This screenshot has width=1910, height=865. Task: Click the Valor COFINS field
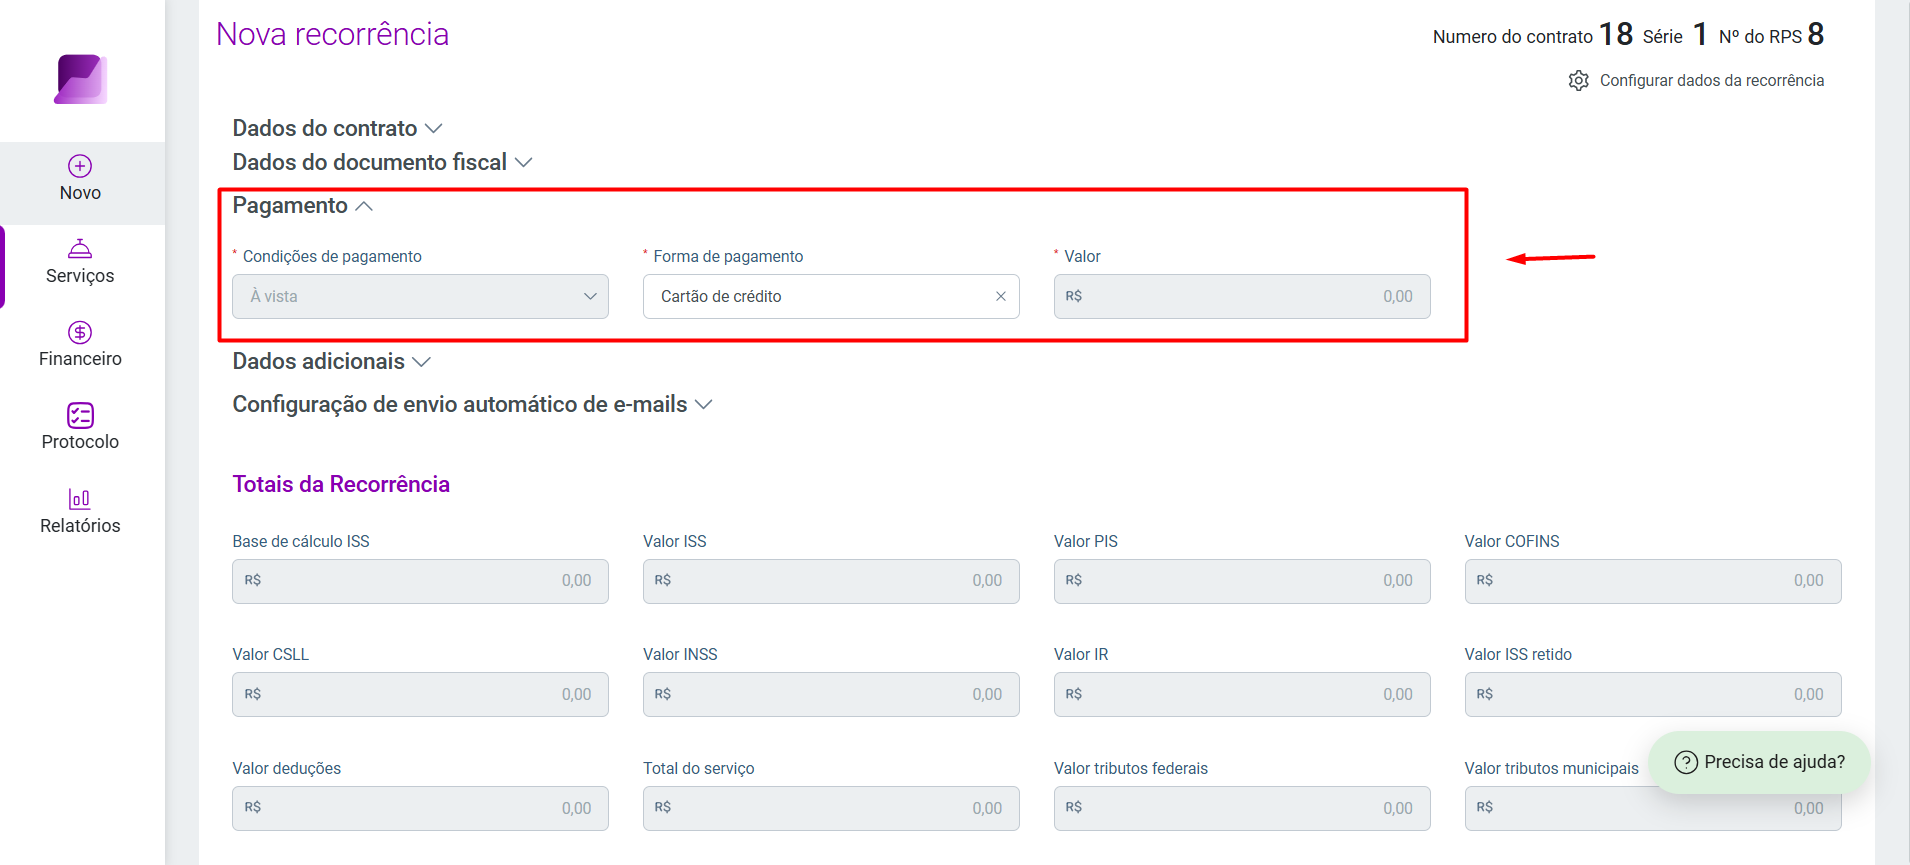tap(1653, 581)
